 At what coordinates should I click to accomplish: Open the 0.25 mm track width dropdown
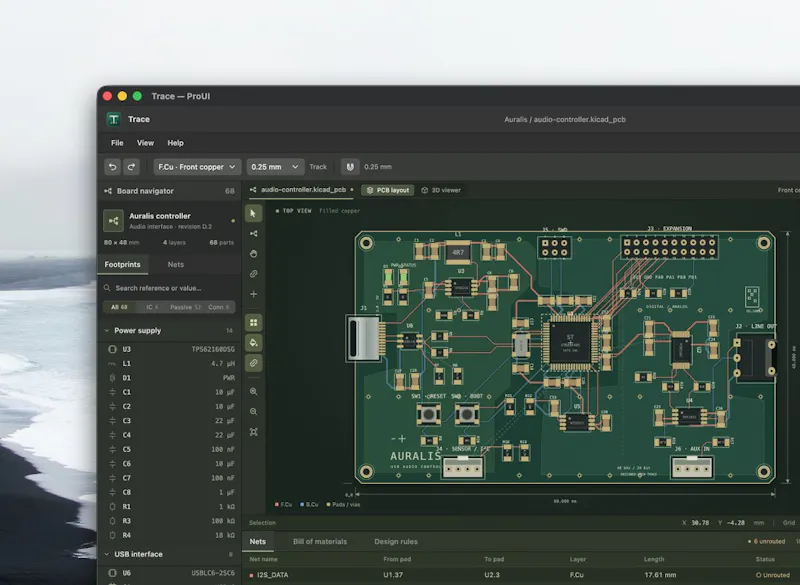(275, 167)
